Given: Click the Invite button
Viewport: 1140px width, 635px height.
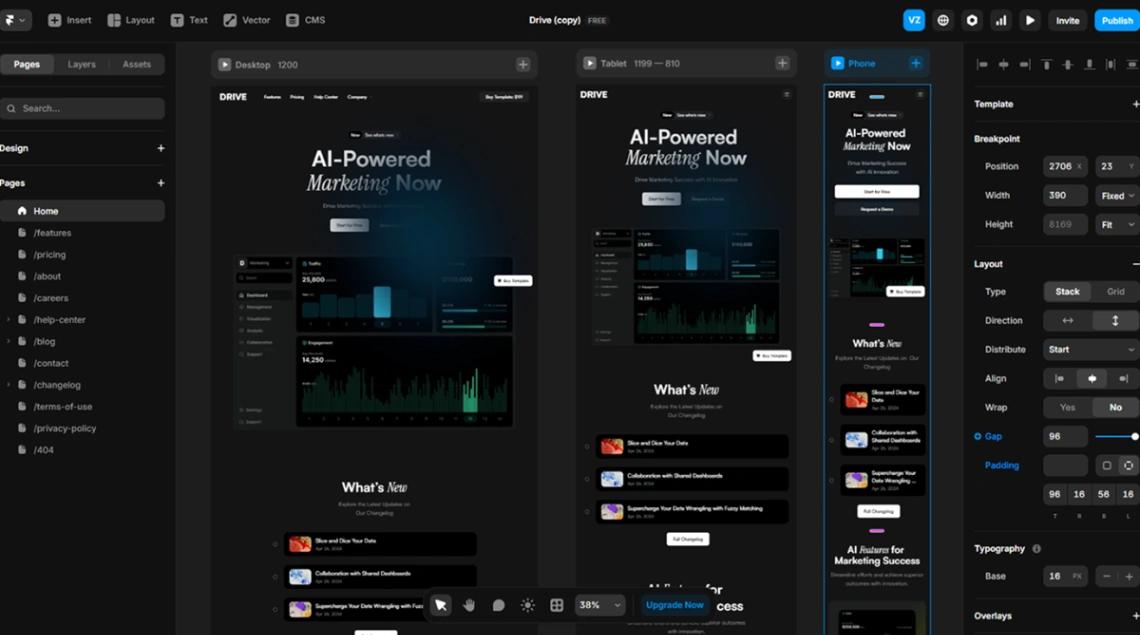Looking at the screenshot, I should (x=1067, y=20).
